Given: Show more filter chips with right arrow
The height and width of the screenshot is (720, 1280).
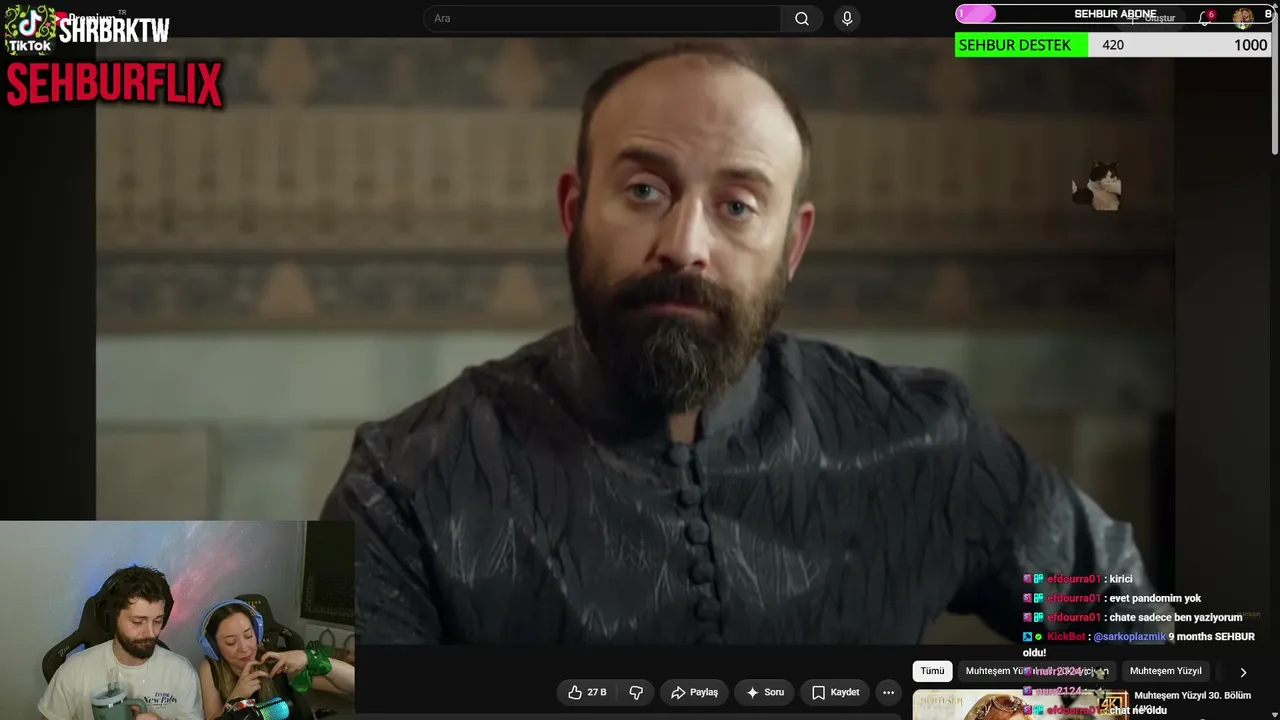Looking at the screenshot, I should click(1243, 672).
